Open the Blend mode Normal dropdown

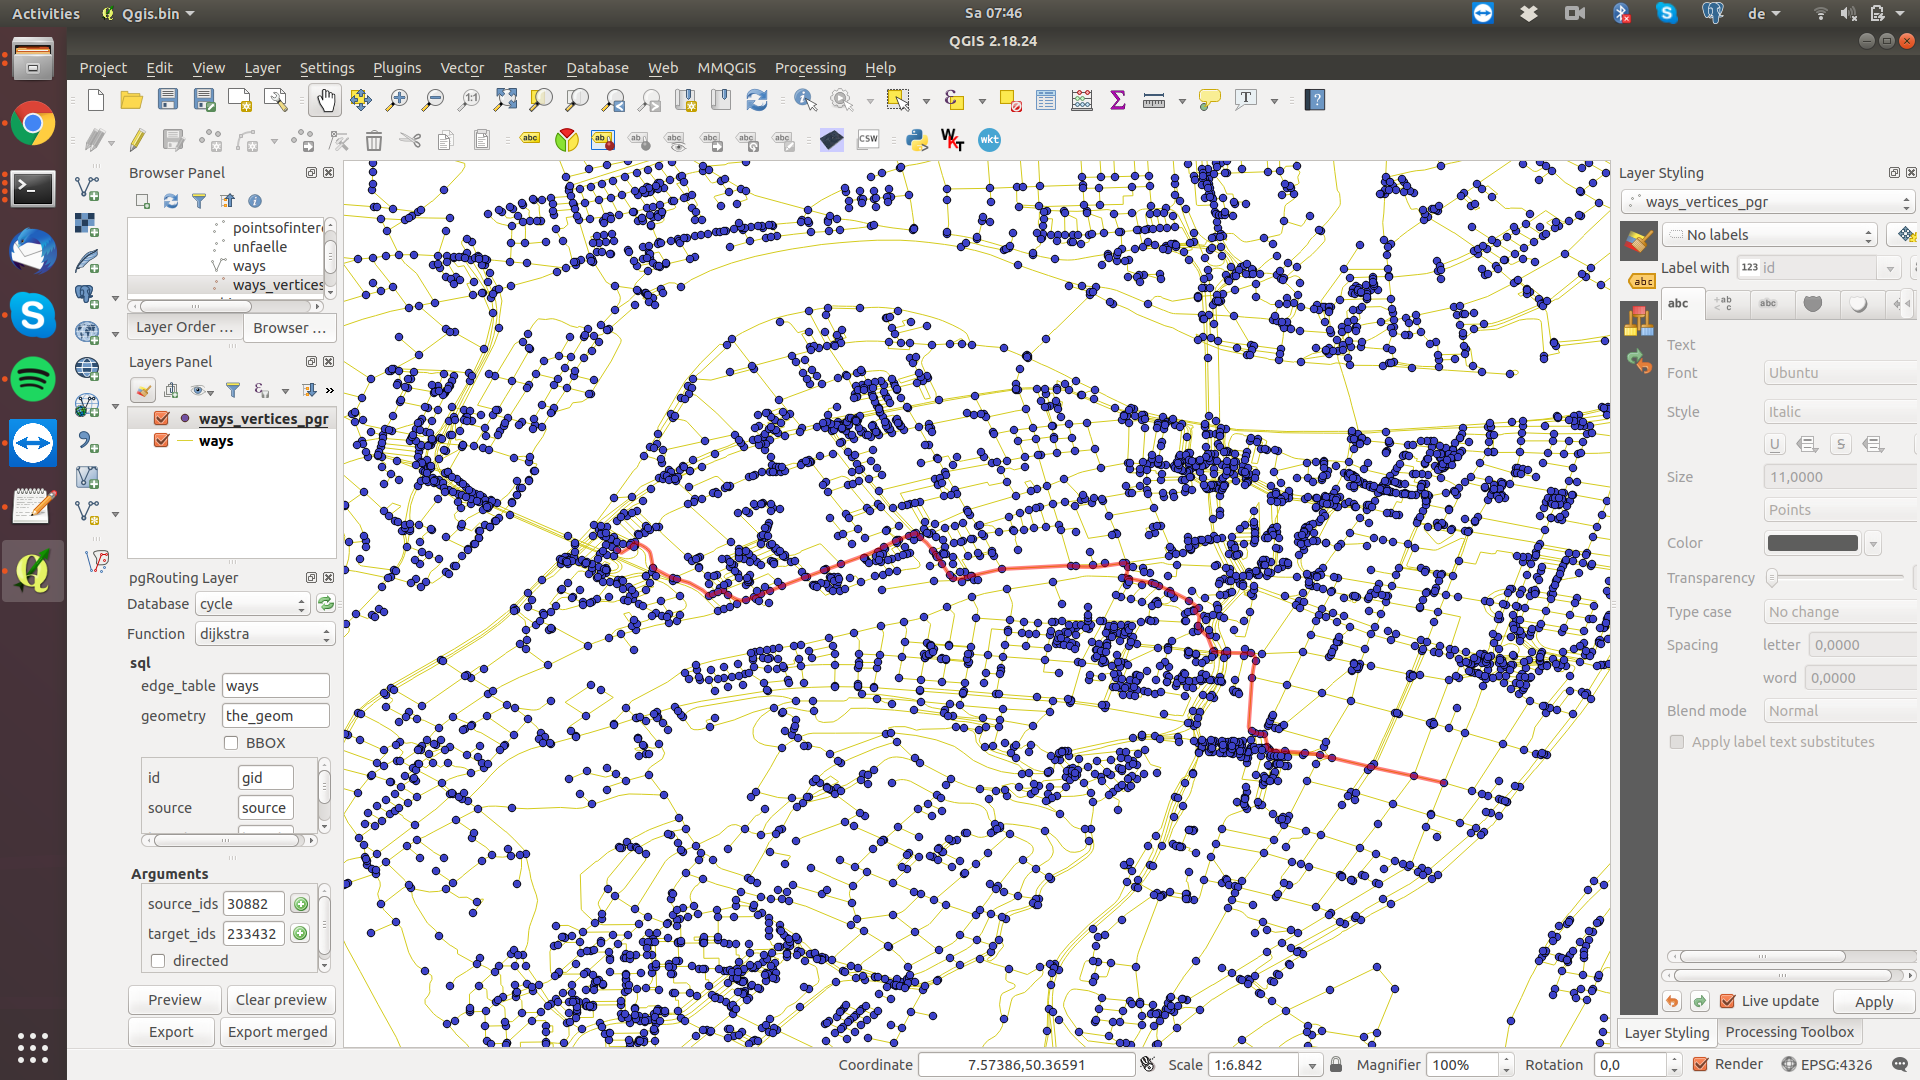(1840, 711)
